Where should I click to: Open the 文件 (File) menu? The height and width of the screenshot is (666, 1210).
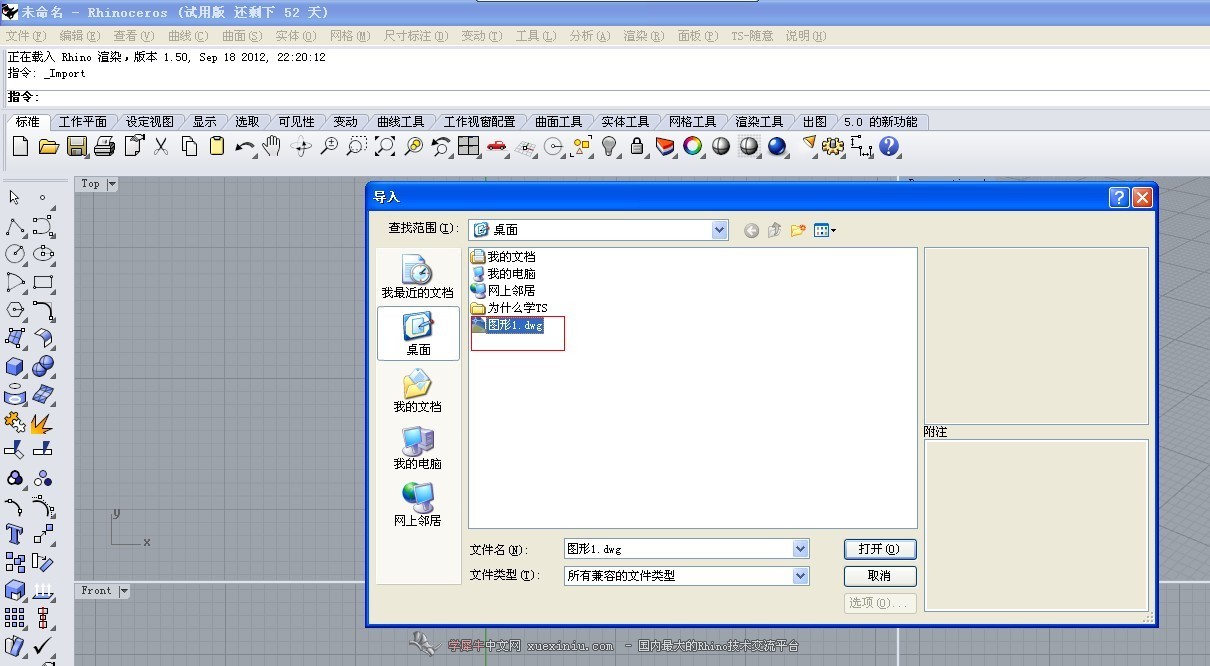26,36
